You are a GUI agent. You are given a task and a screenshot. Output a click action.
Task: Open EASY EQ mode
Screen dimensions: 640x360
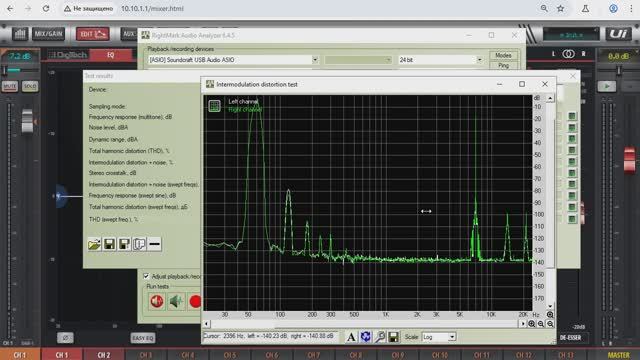point(143,338)
